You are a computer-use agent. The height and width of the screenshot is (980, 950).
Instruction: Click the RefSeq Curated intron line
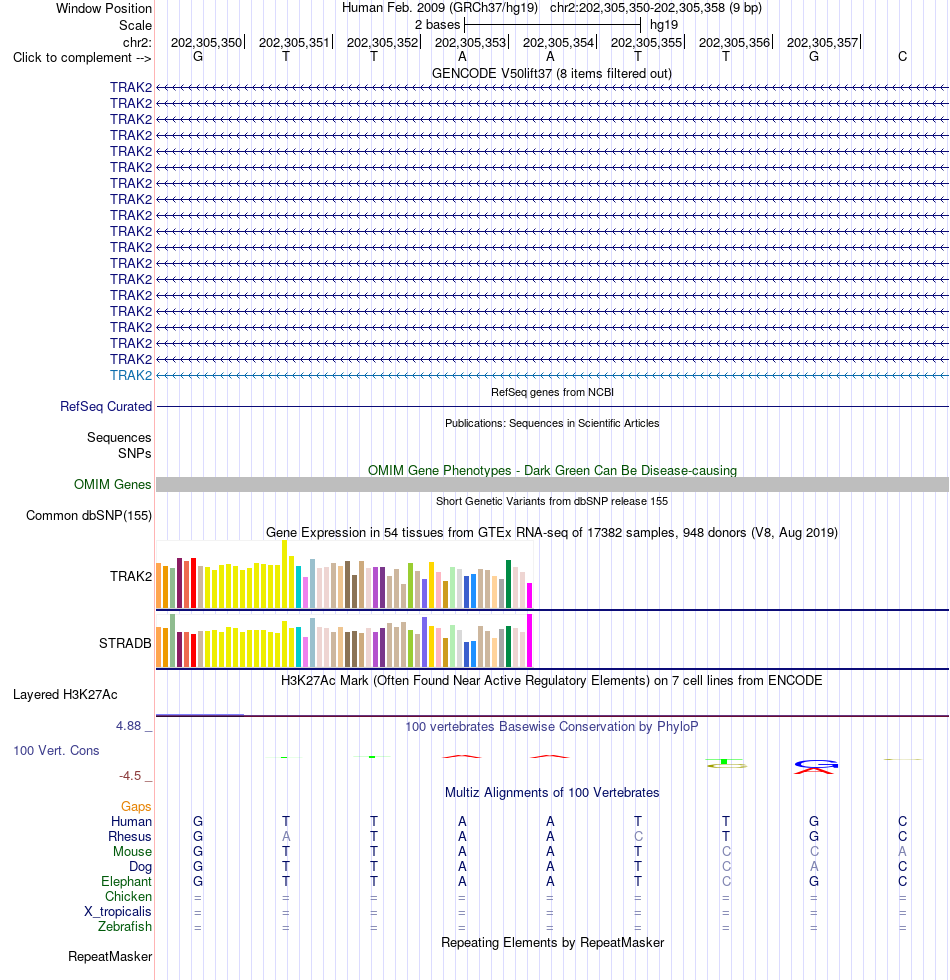[x=552, y=406]
